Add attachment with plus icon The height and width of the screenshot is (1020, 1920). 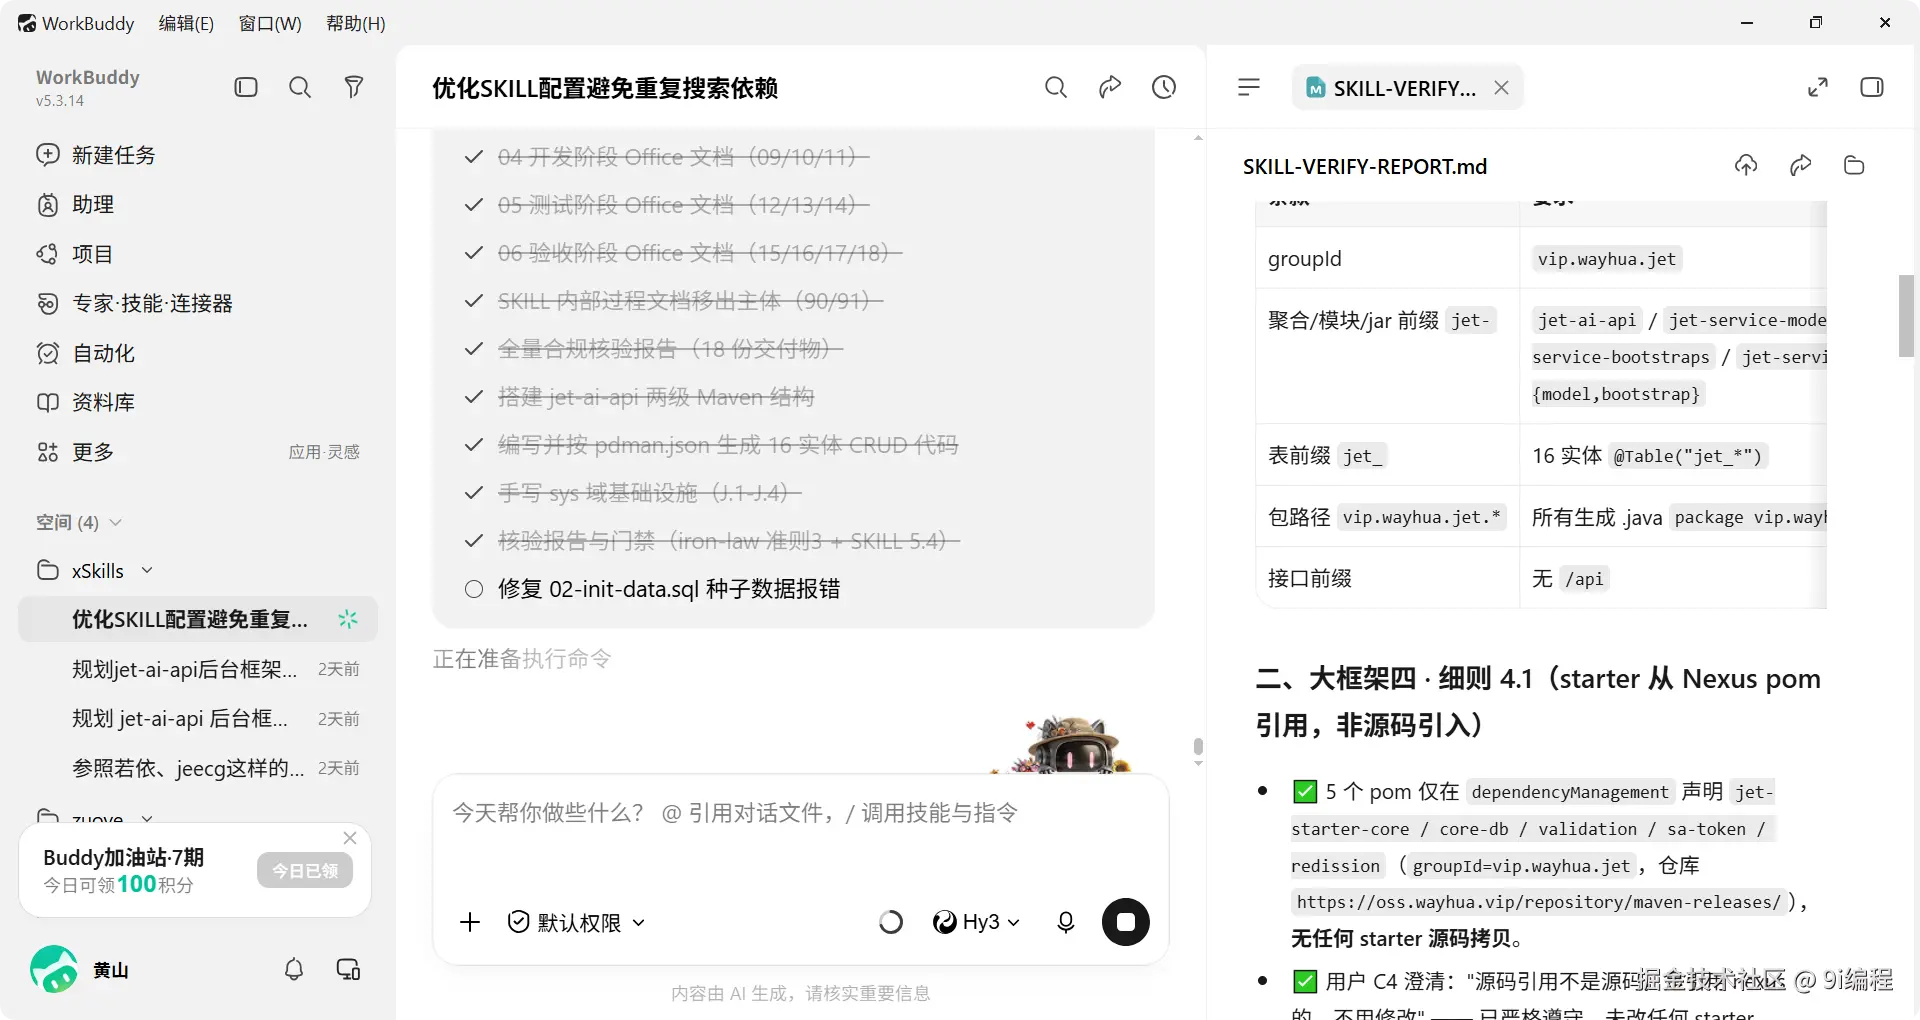[470, 922]
